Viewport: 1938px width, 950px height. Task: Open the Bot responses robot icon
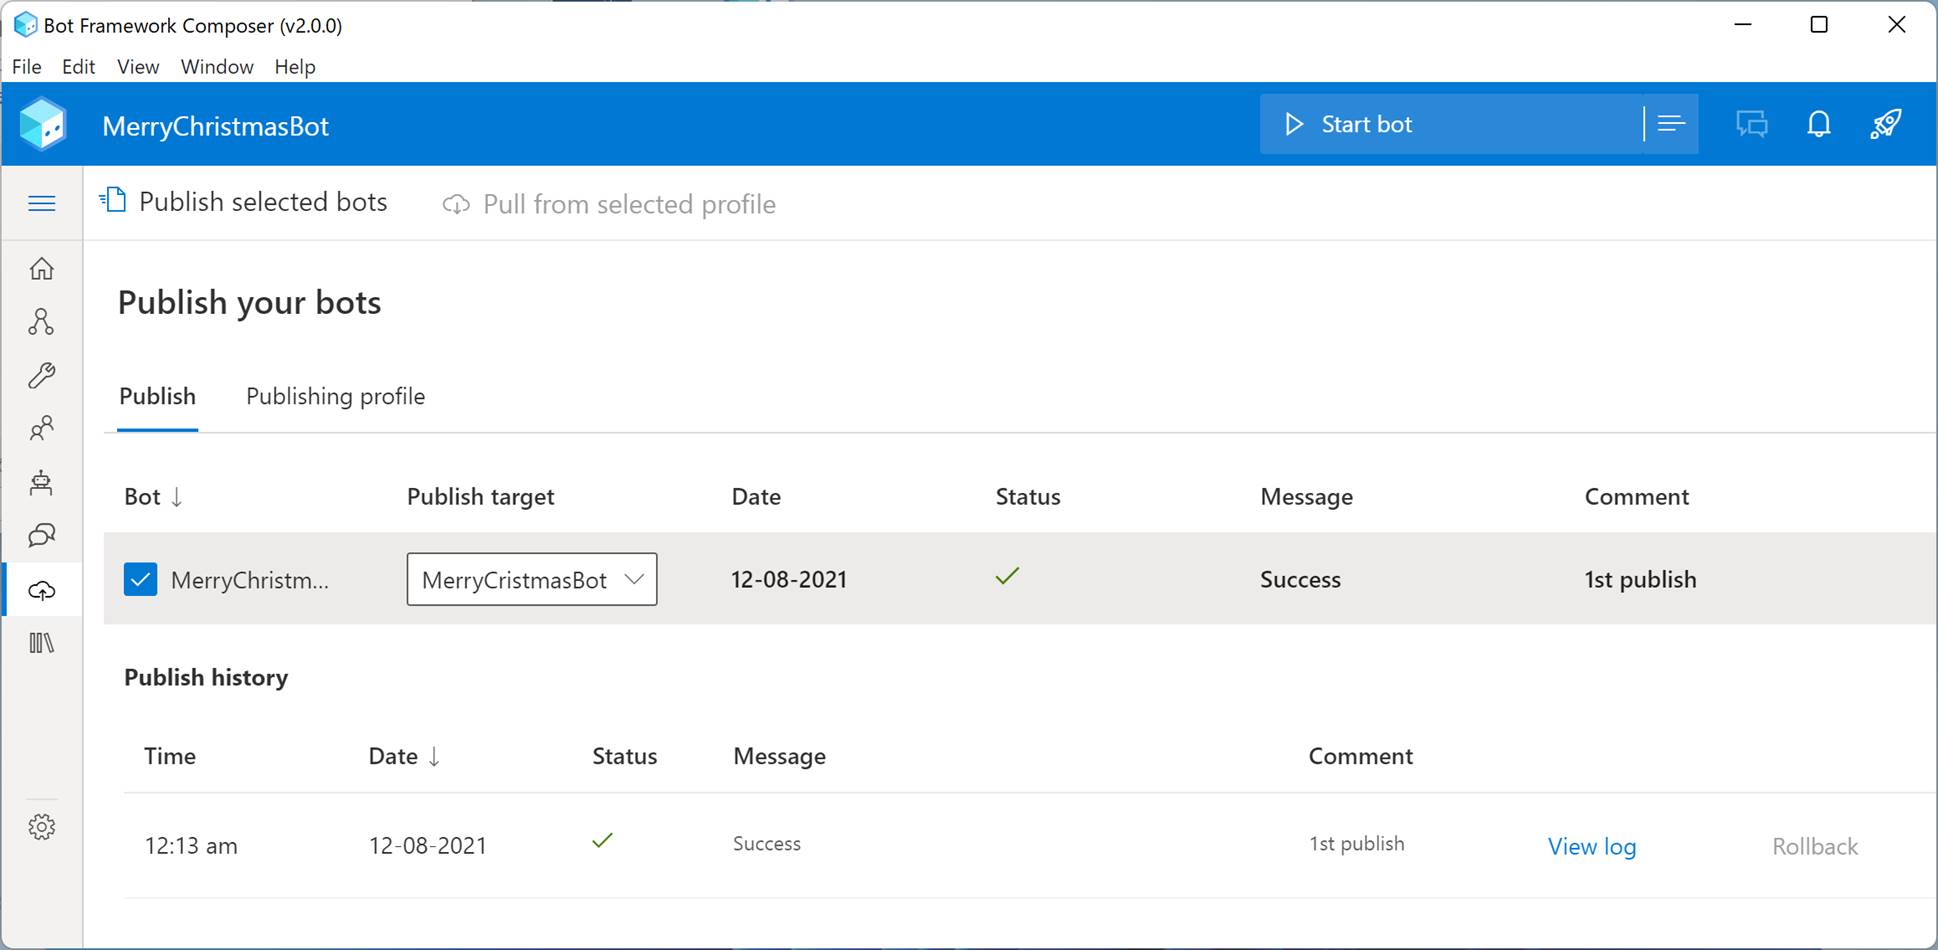(x=41, y=483)
